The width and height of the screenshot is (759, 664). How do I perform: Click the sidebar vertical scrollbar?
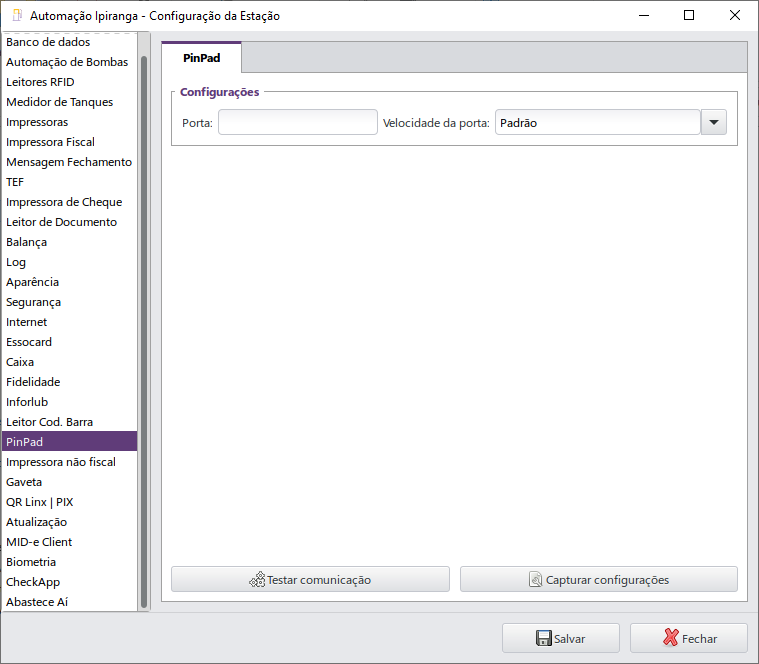click(x=144, y=332)
